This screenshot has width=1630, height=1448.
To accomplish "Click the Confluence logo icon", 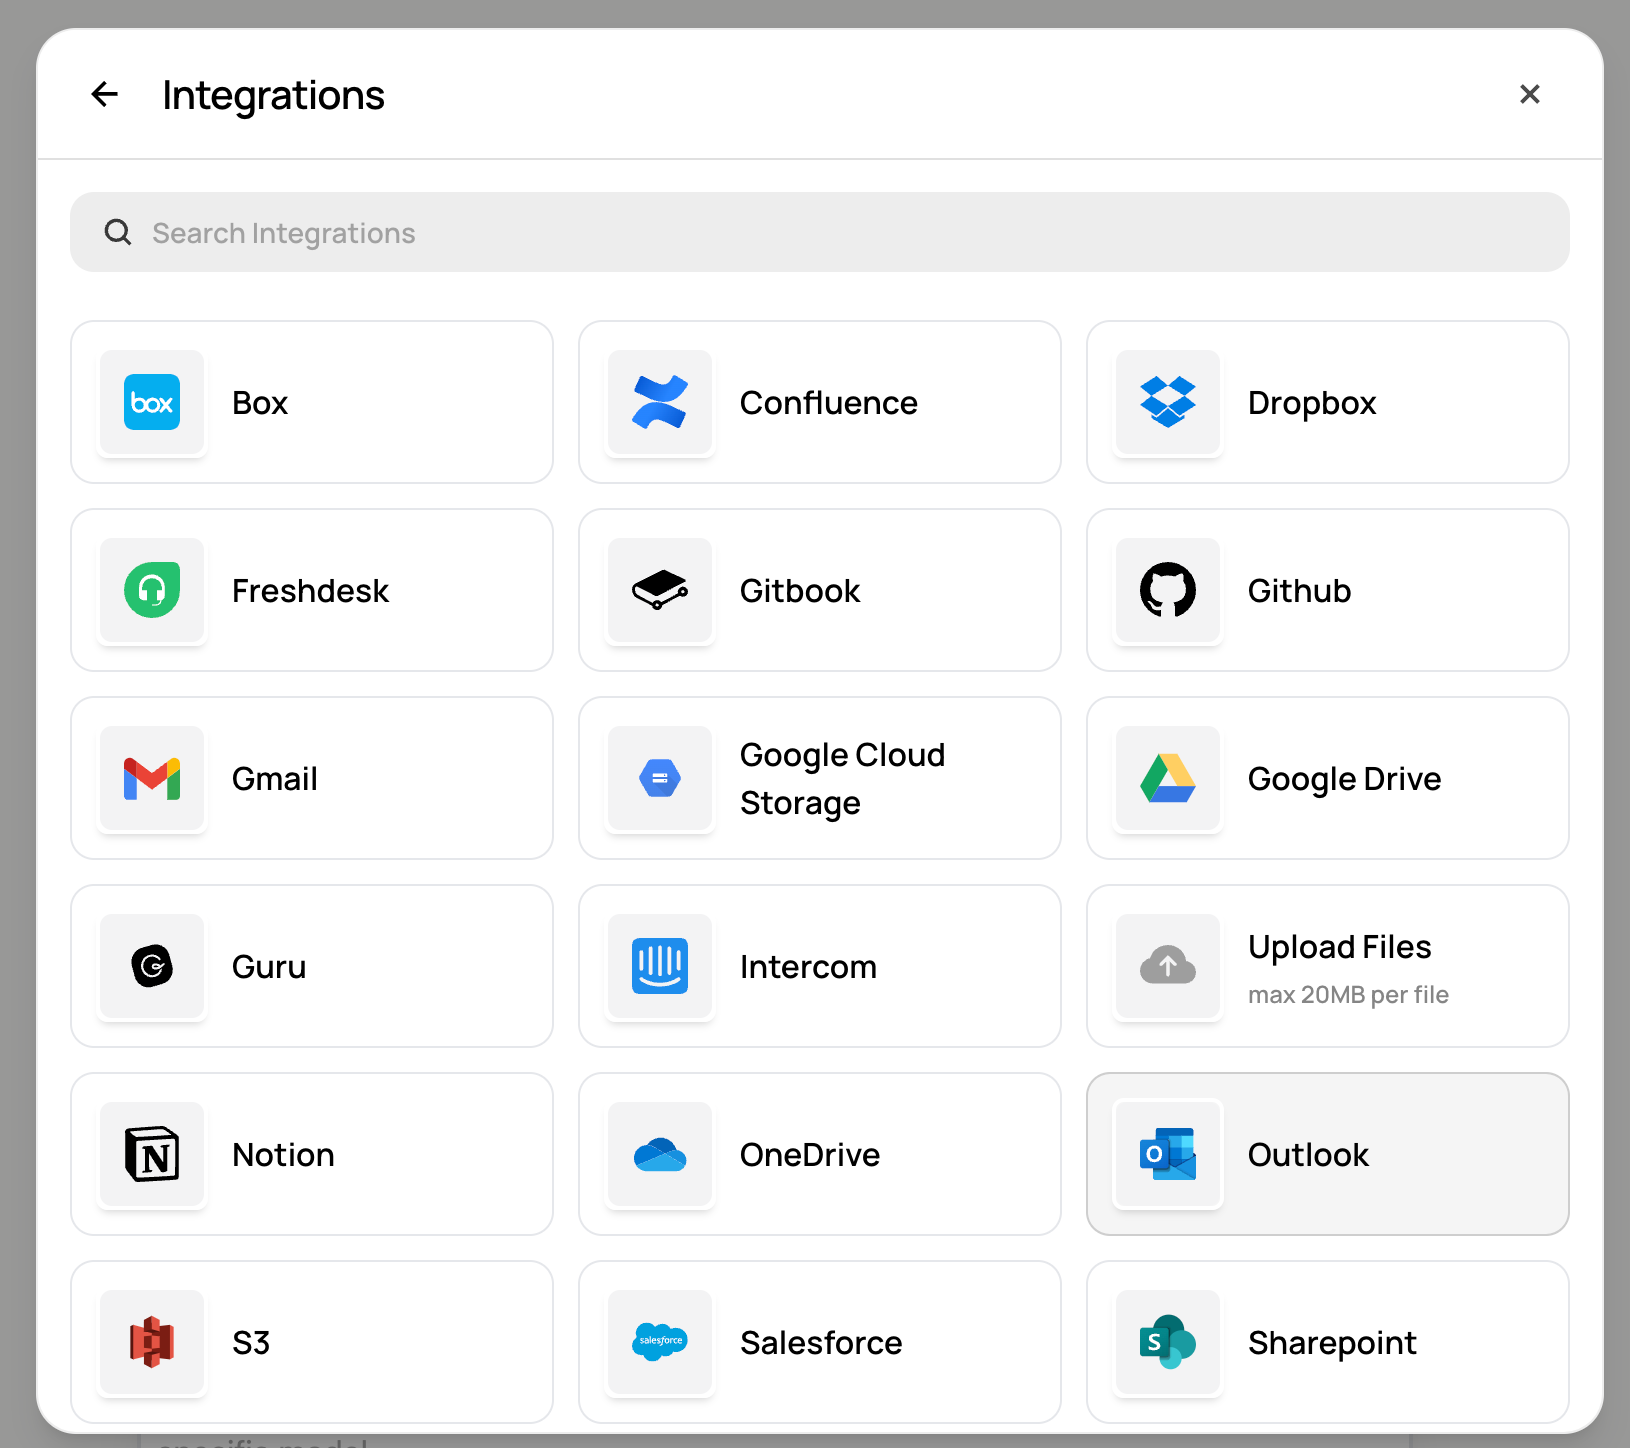I will pos(660,402).
